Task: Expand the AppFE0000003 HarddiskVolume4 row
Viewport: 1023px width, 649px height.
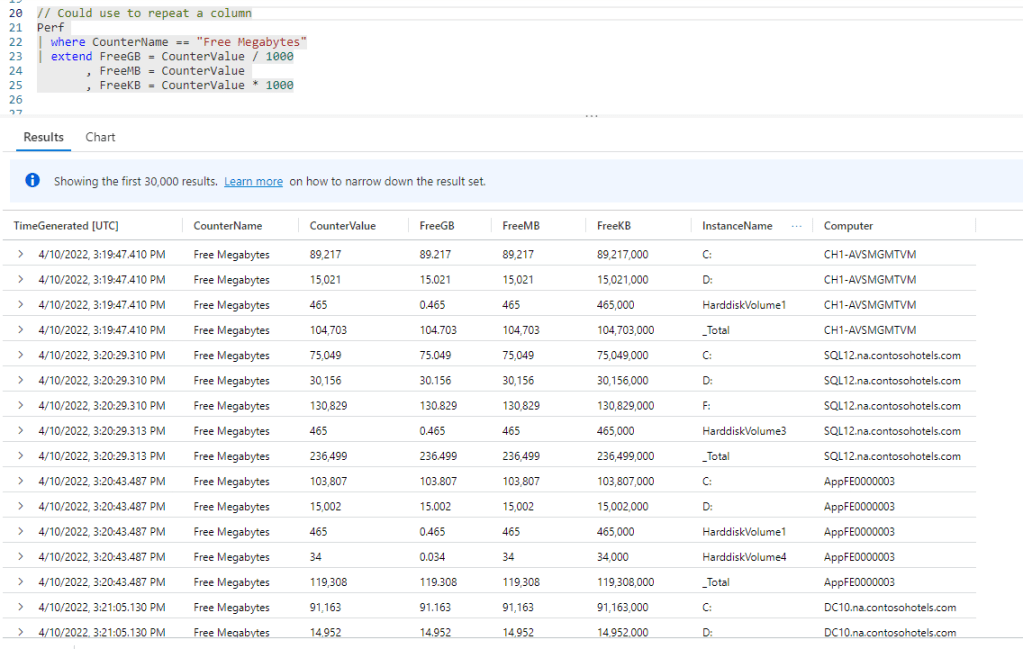Action: coord(20,557)
